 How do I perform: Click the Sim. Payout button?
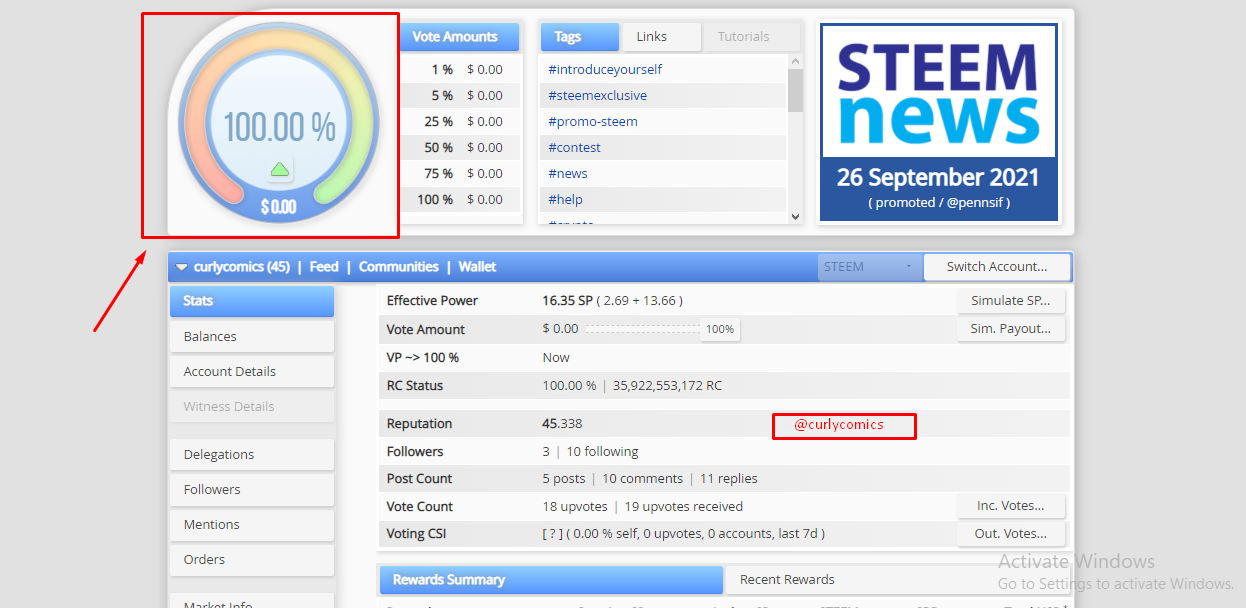1010,328
